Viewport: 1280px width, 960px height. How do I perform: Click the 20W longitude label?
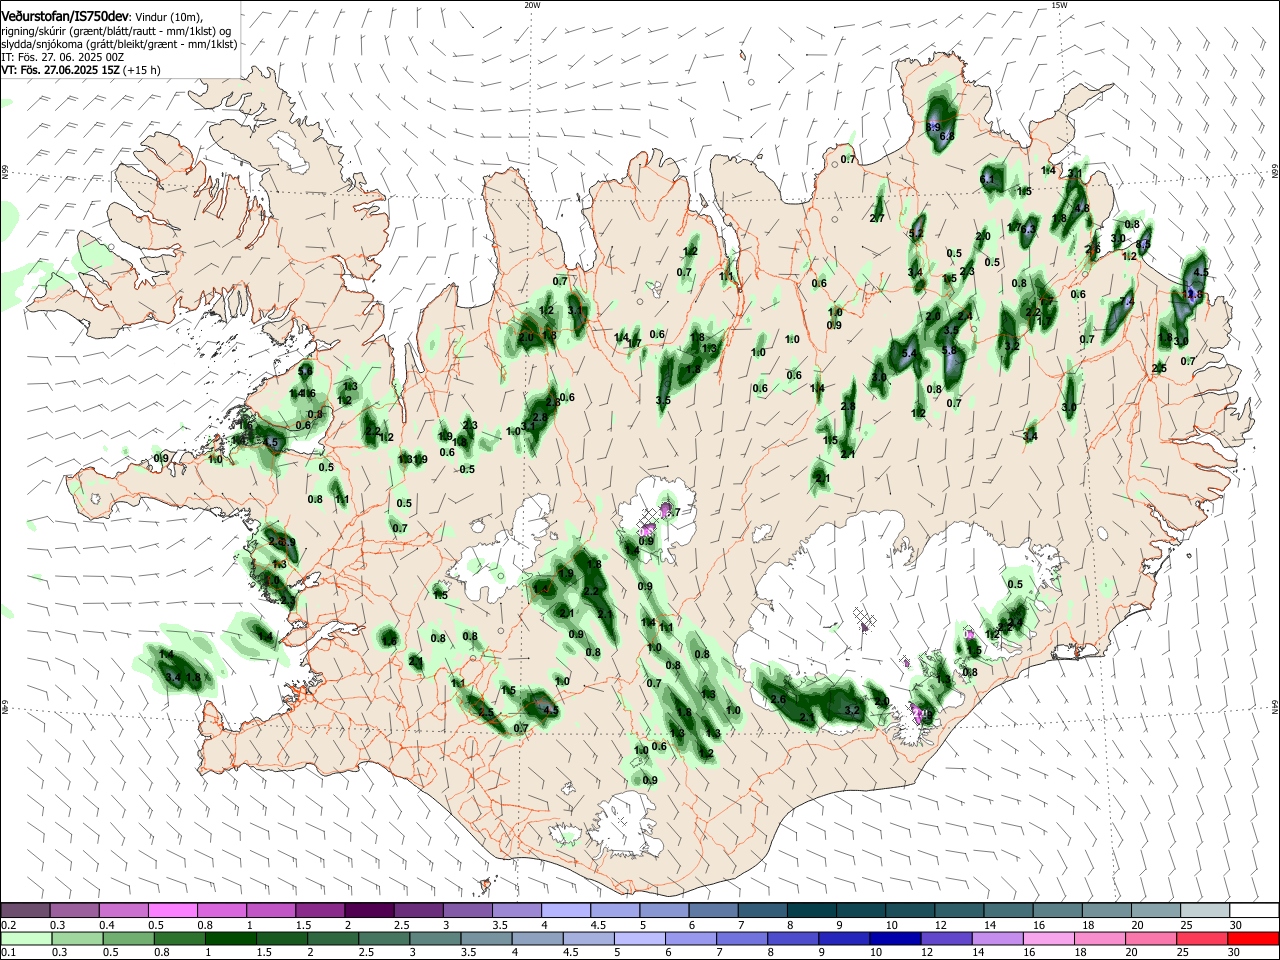point(532,5)
